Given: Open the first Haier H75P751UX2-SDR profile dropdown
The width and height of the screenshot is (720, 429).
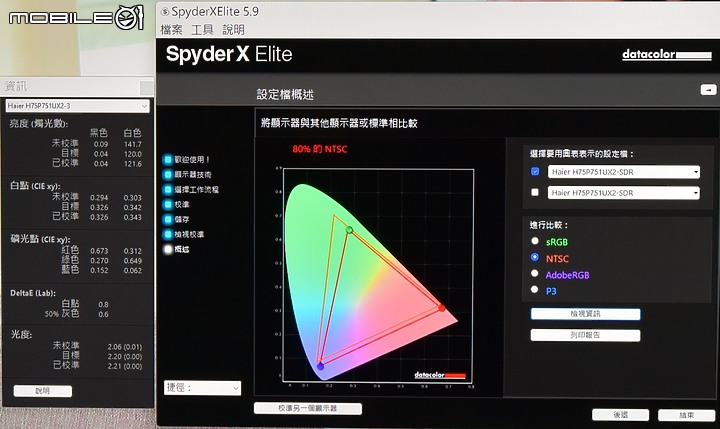Looking at the screenshot, I should point(624,172).
